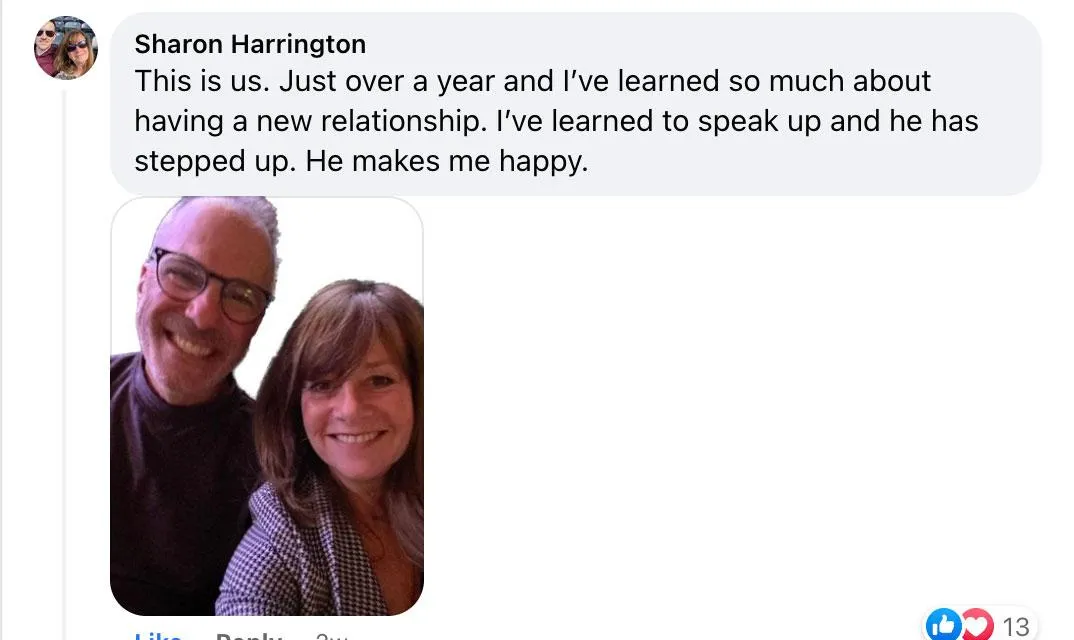
Task: Click the blue thumbs-up reaction icon
Action: coord(943,625)
